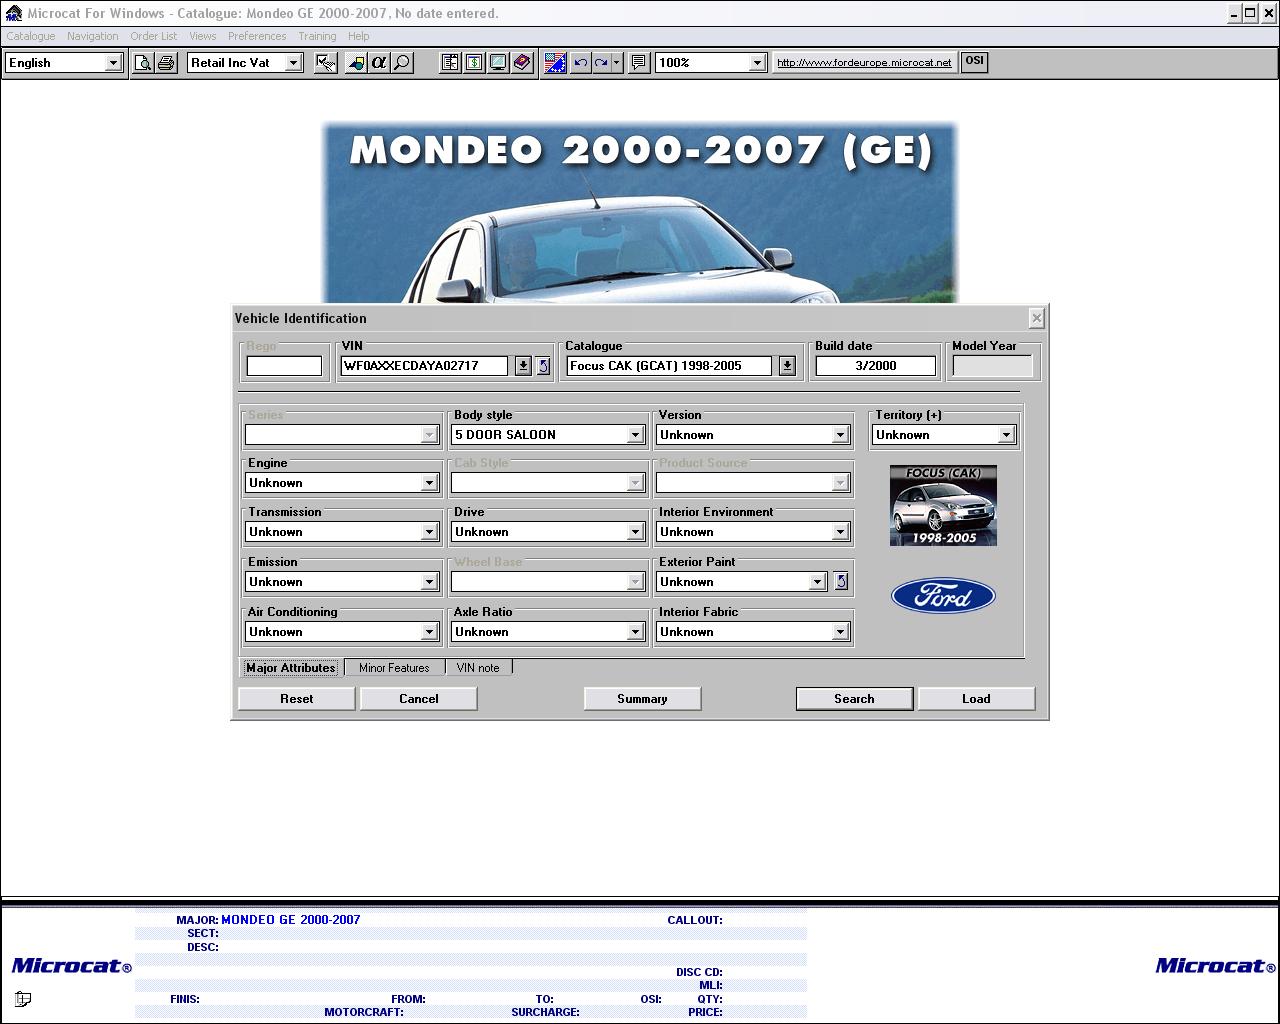The height and width of the screenshot is (1024, 1280).
Task: Open the Navigation menu
Action: click(x=92, y=36)
